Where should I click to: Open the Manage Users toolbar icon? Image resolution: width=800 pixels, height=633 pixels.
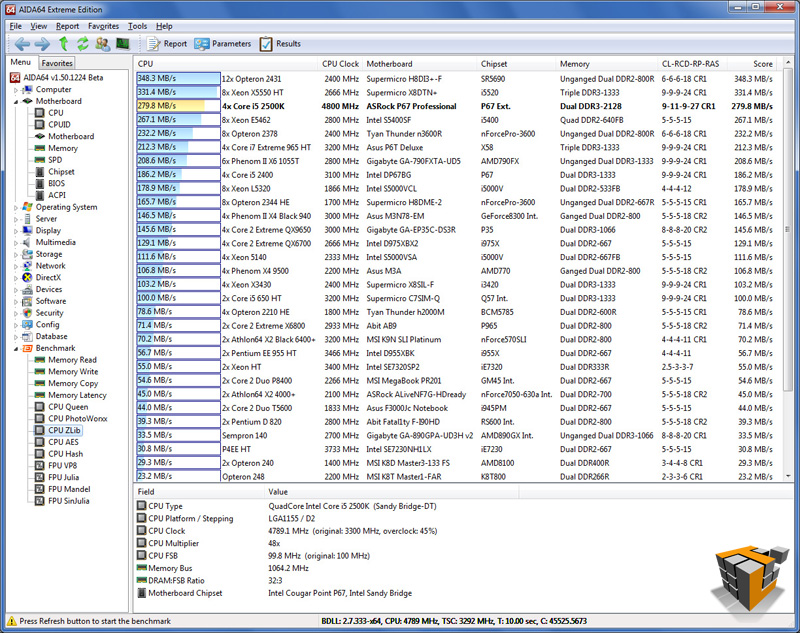pos(103,44)
